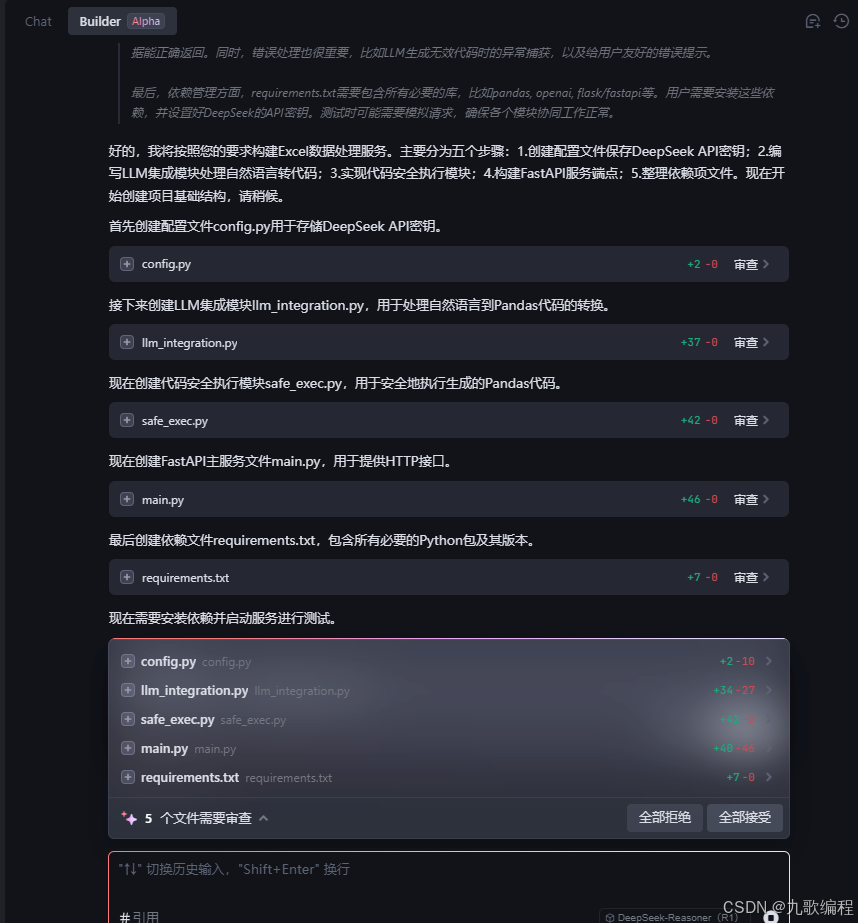Click plus icon beside config.py card
This screenshot has width=858, height=923.
[127, 264]
